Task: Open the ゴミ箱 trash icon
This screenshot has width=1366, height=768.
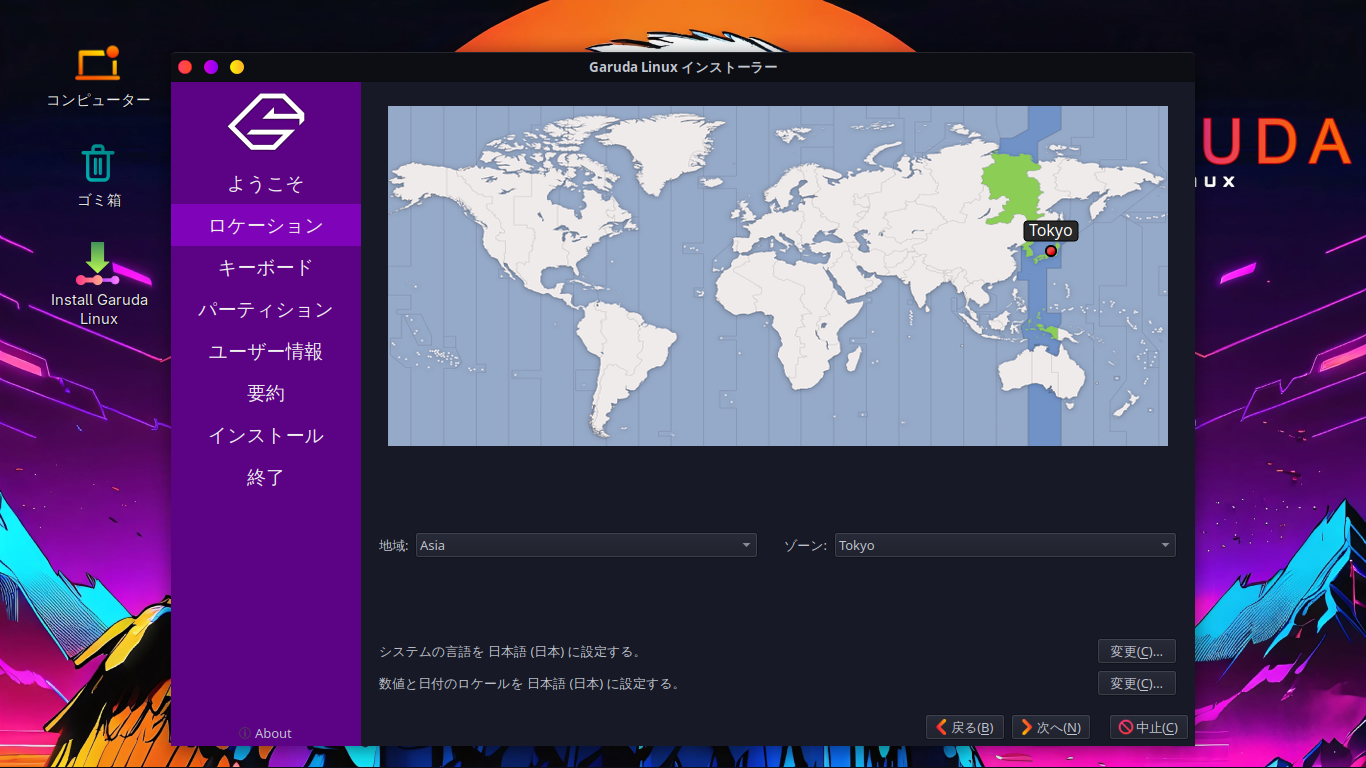Action: 98,176
